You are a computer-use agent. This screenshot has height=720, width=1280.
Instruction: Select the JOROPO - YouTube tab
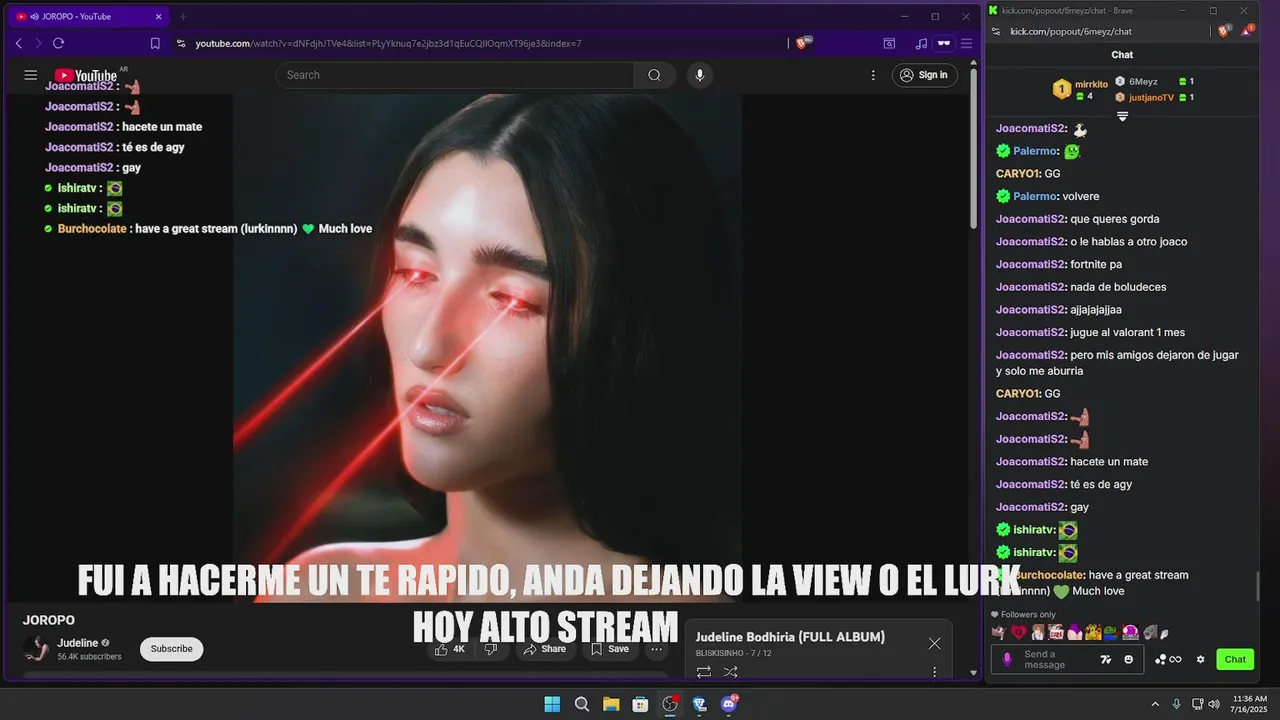(x=88, y=17)
